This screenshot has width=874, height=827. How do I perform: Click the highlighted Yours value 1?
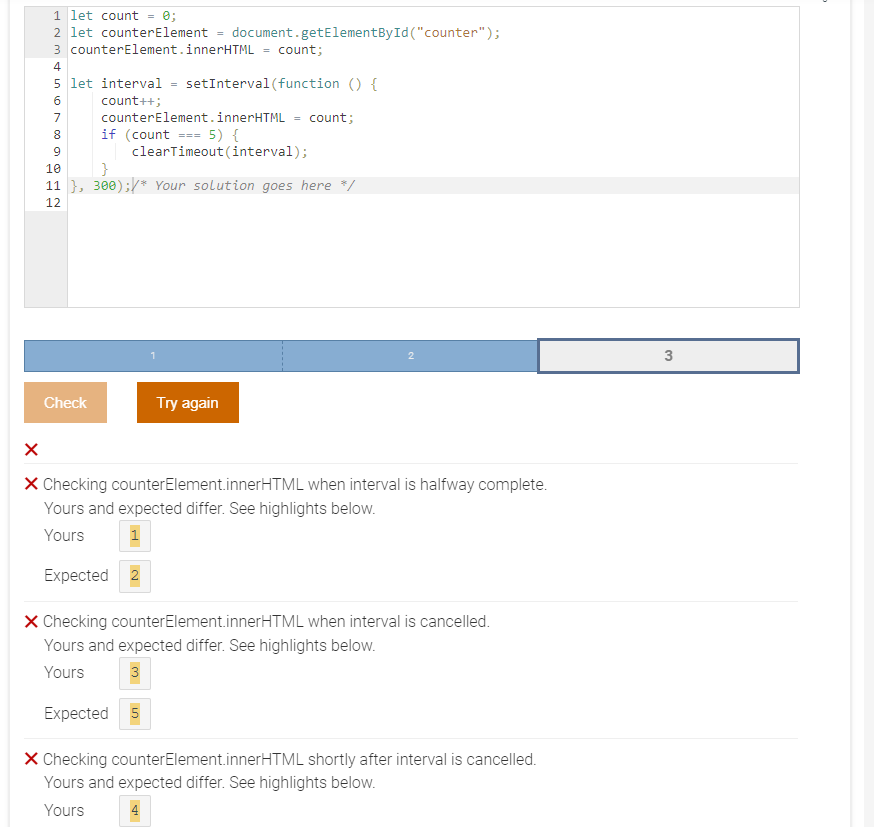[x=134, y=535]
